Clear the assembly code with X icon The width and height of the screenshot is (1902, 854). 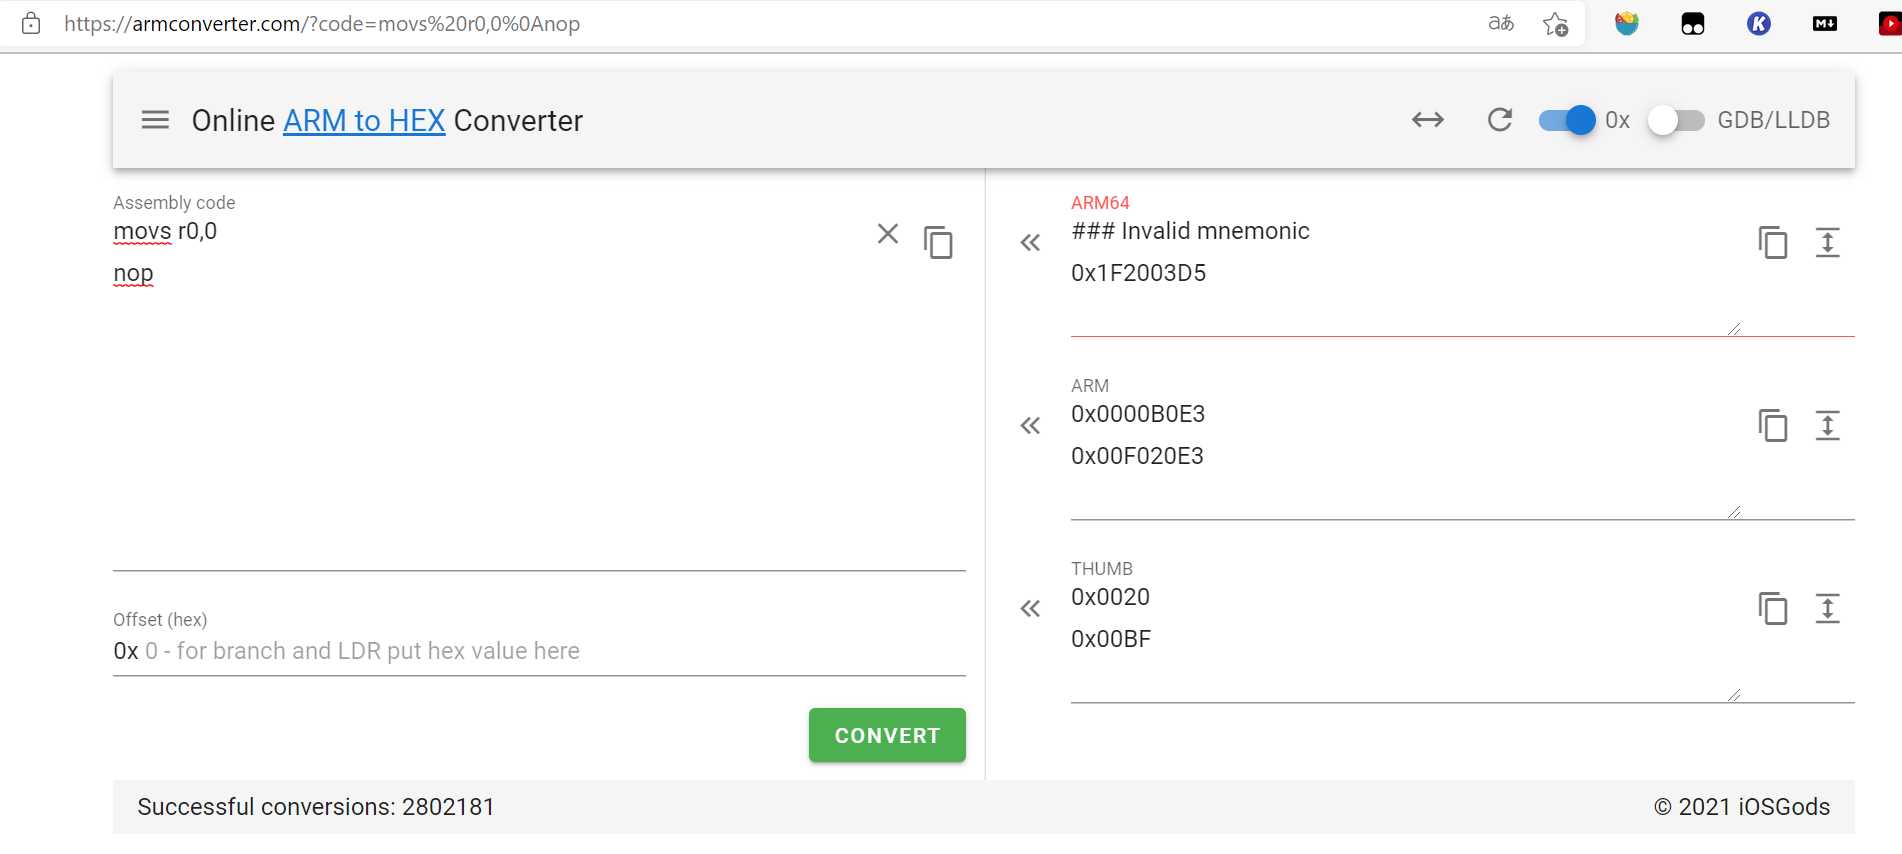pos(887,234)
